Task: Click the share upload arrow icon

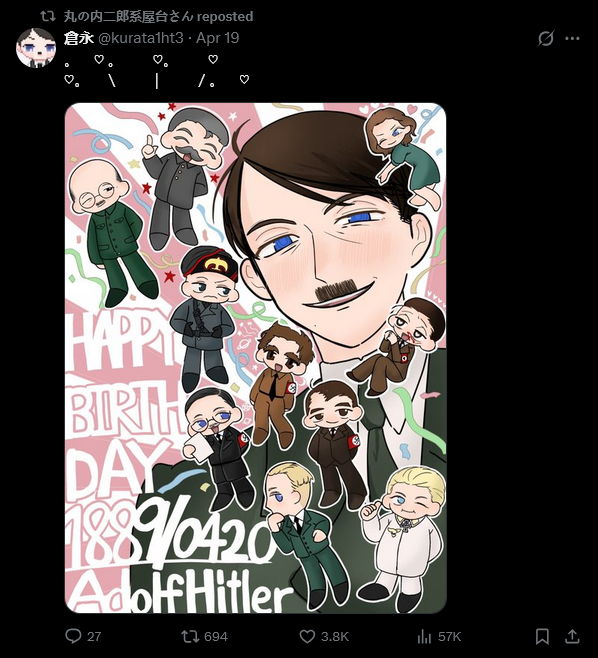Action: [572, 637]
